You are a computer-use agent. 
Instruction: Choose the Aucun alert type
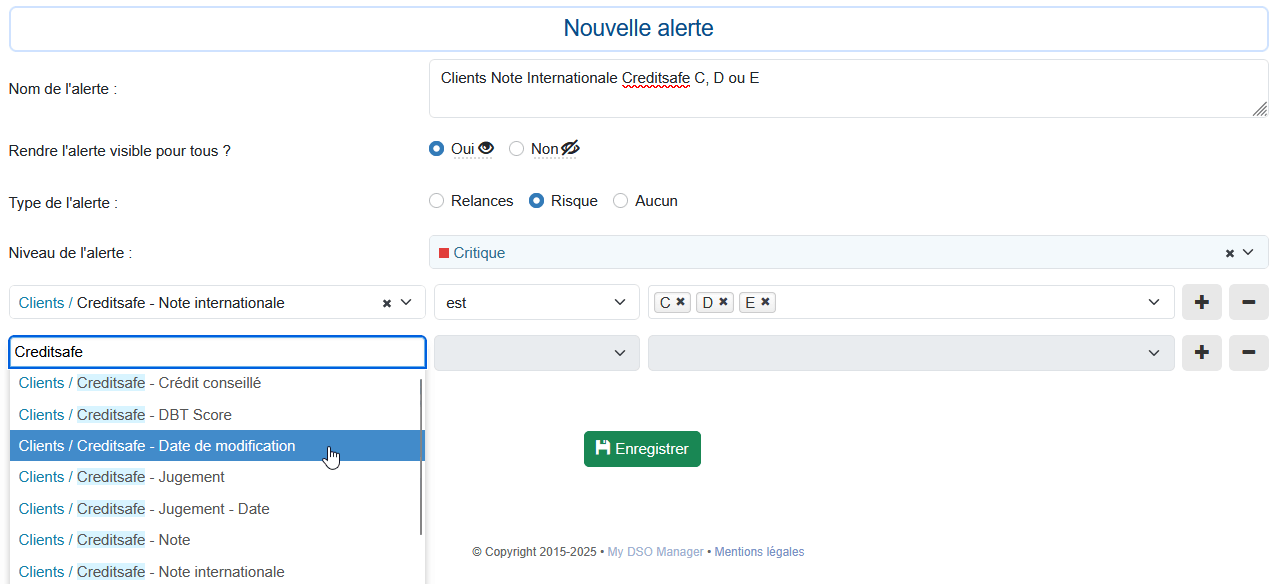[619, 200]
